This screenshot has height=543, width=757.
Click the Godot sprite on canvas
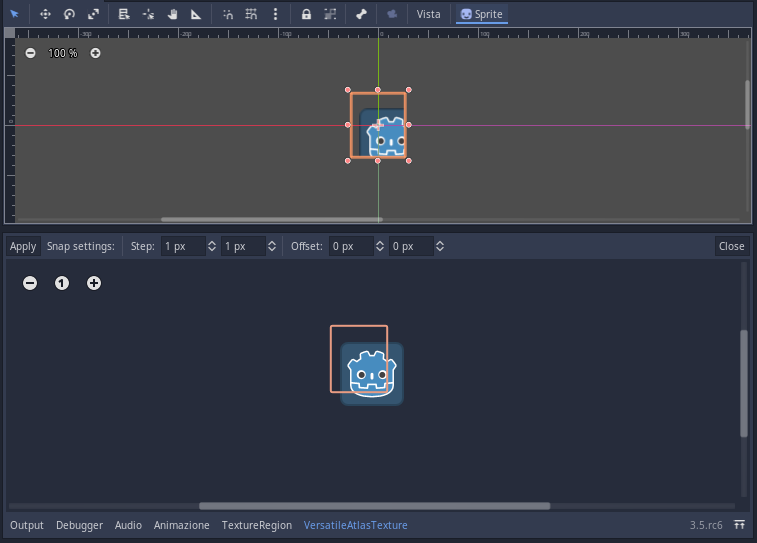coord(382,132)
